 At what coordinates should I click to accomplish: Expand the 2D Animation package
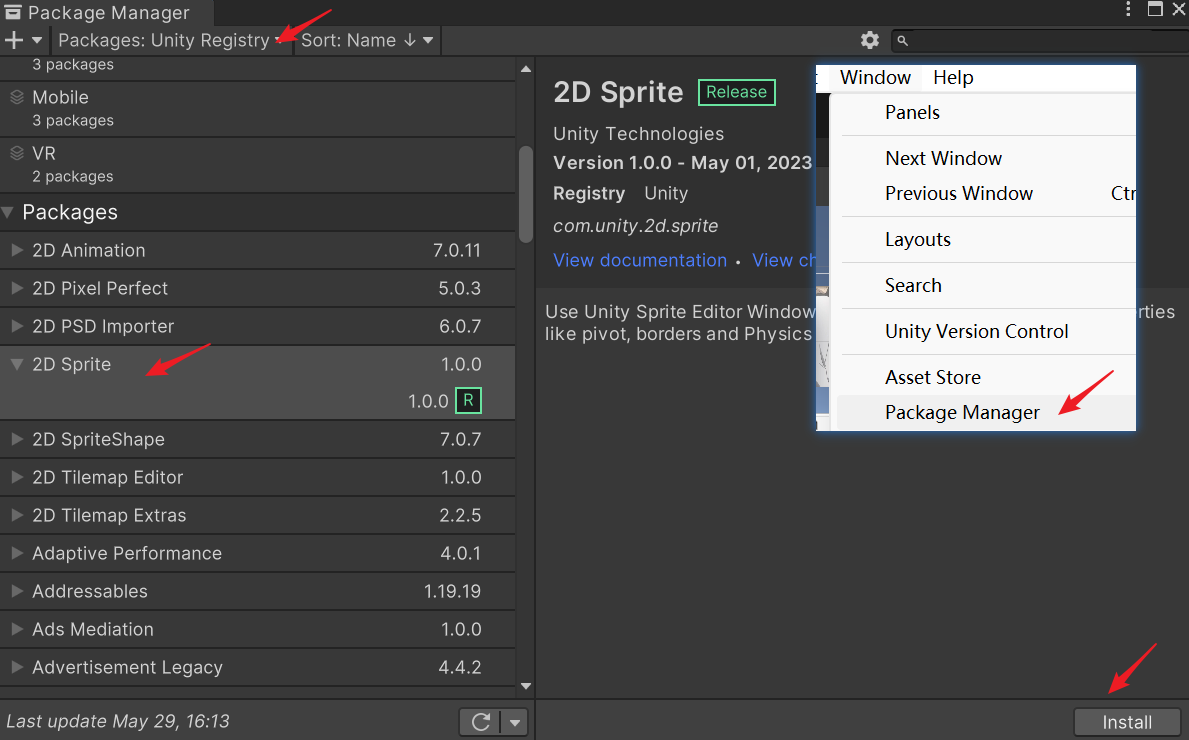pyautogui.click(x=17, y=250)
